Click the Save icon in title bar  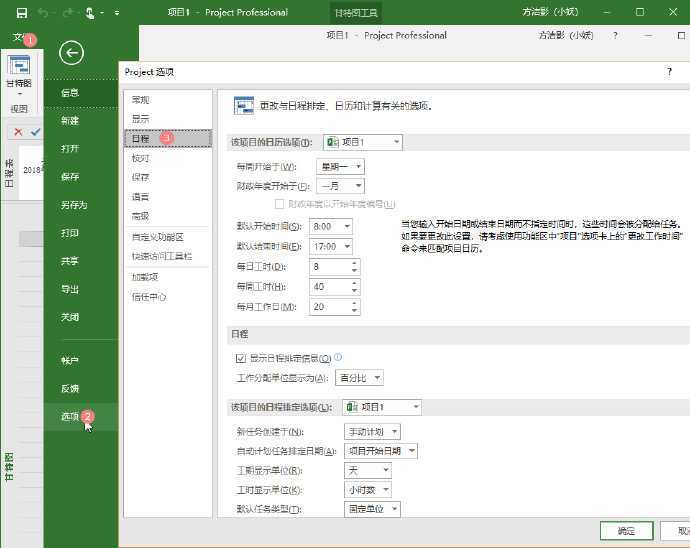click(x=22, y=13)
